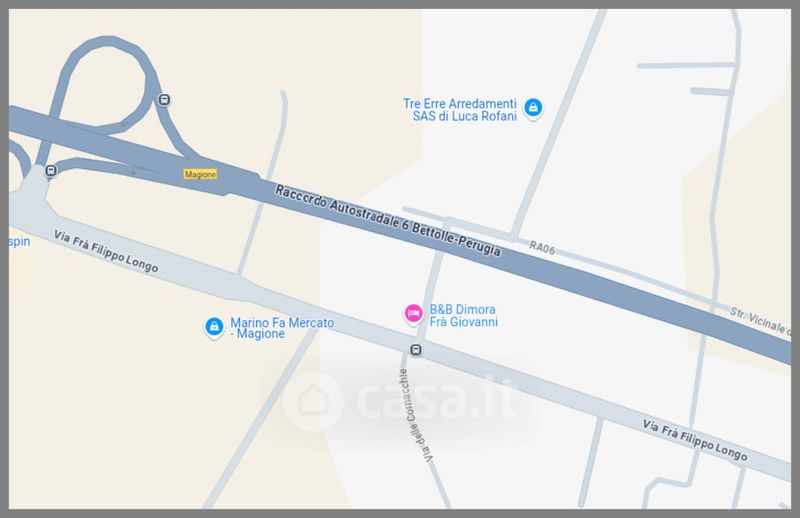Click the casa.it watermark text
Screen dimensions: 800x518
[436, 401]
